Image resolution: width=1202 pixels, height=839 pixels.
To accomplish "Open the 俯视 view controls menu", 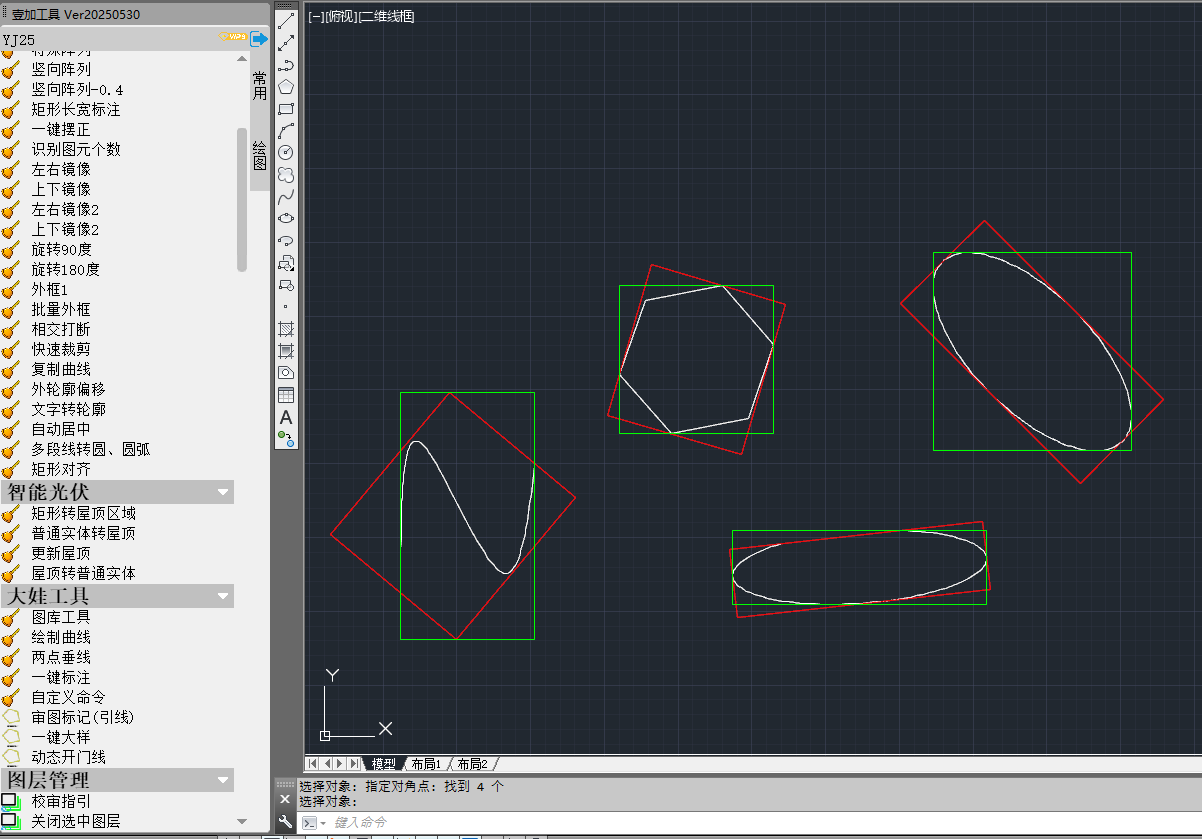I will pos(340,16).
